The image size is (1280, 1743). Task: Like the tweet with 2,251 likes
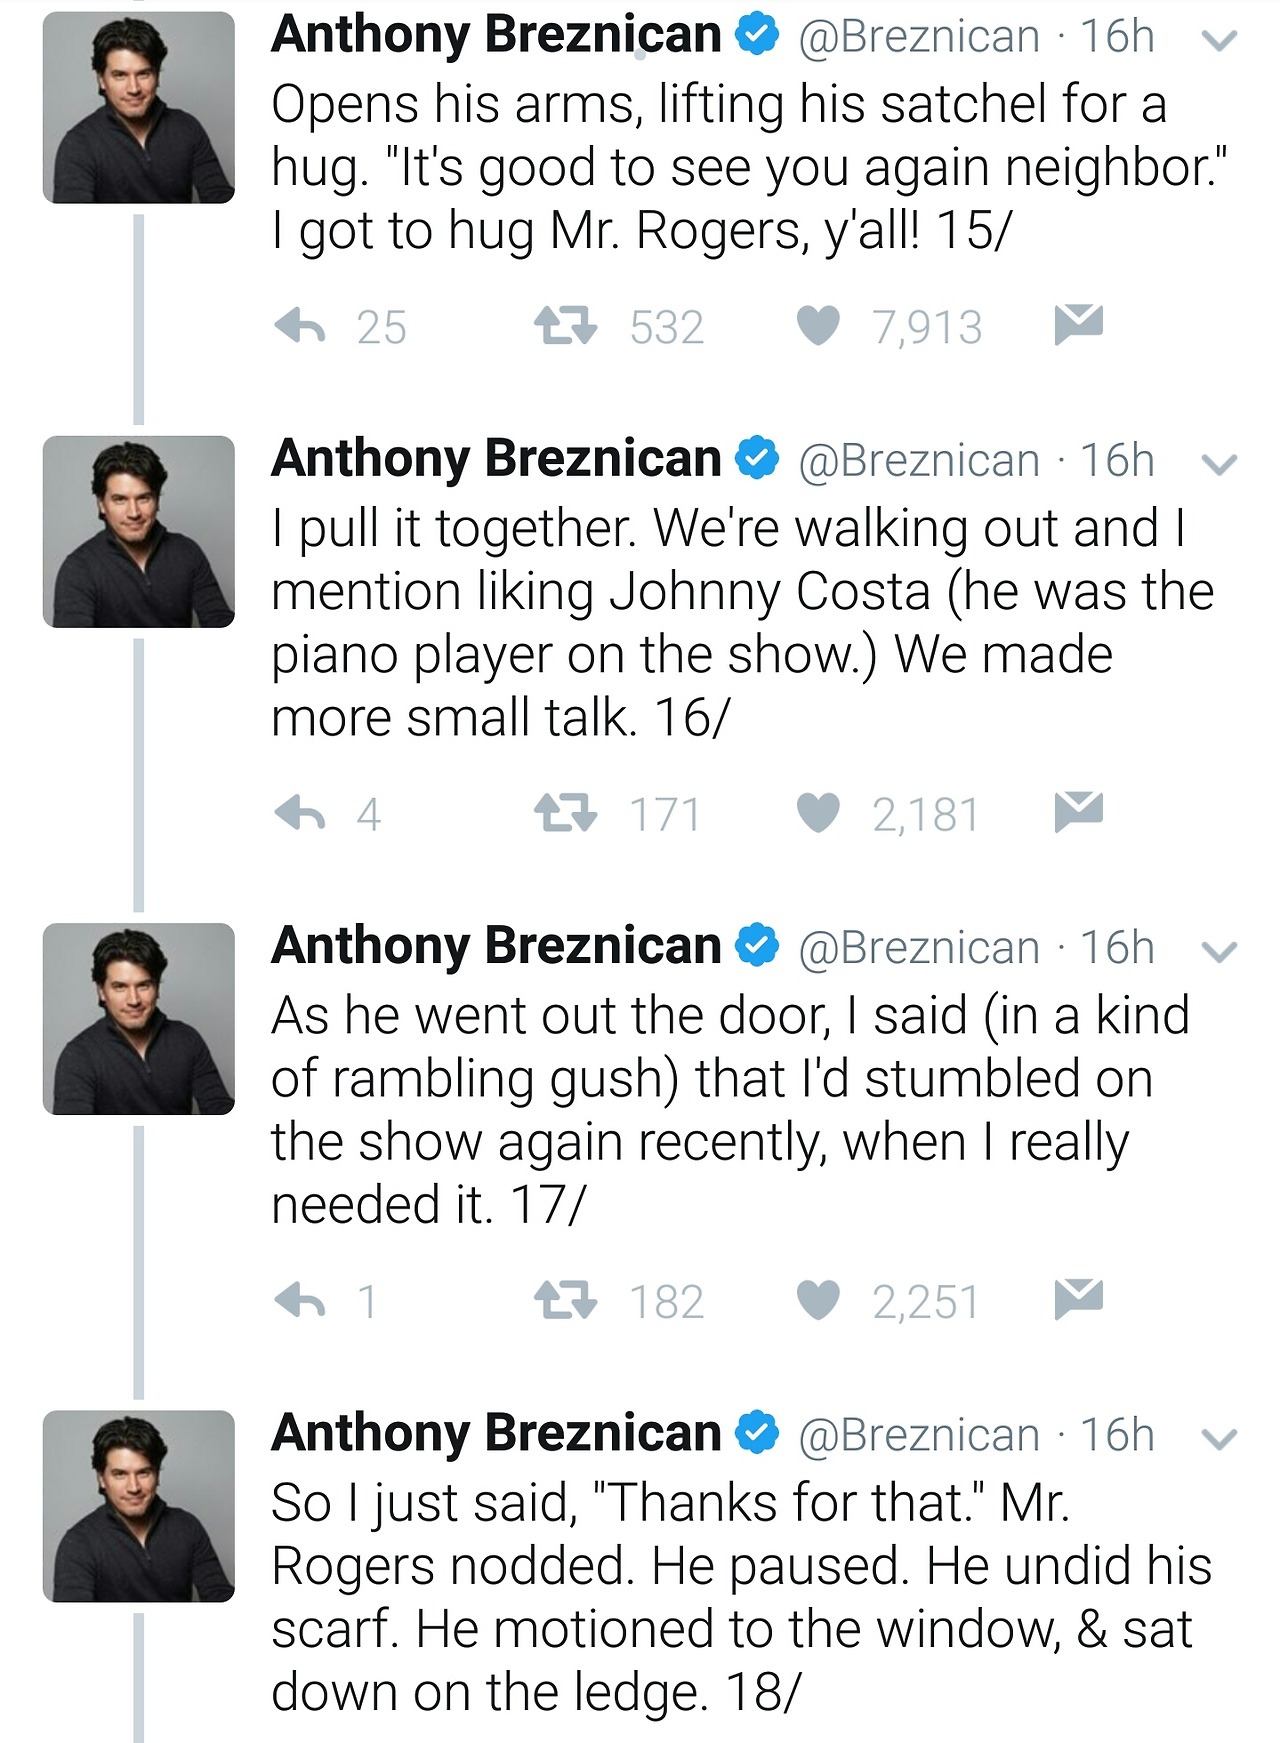pyautogui.click(x=818, y=1299)
